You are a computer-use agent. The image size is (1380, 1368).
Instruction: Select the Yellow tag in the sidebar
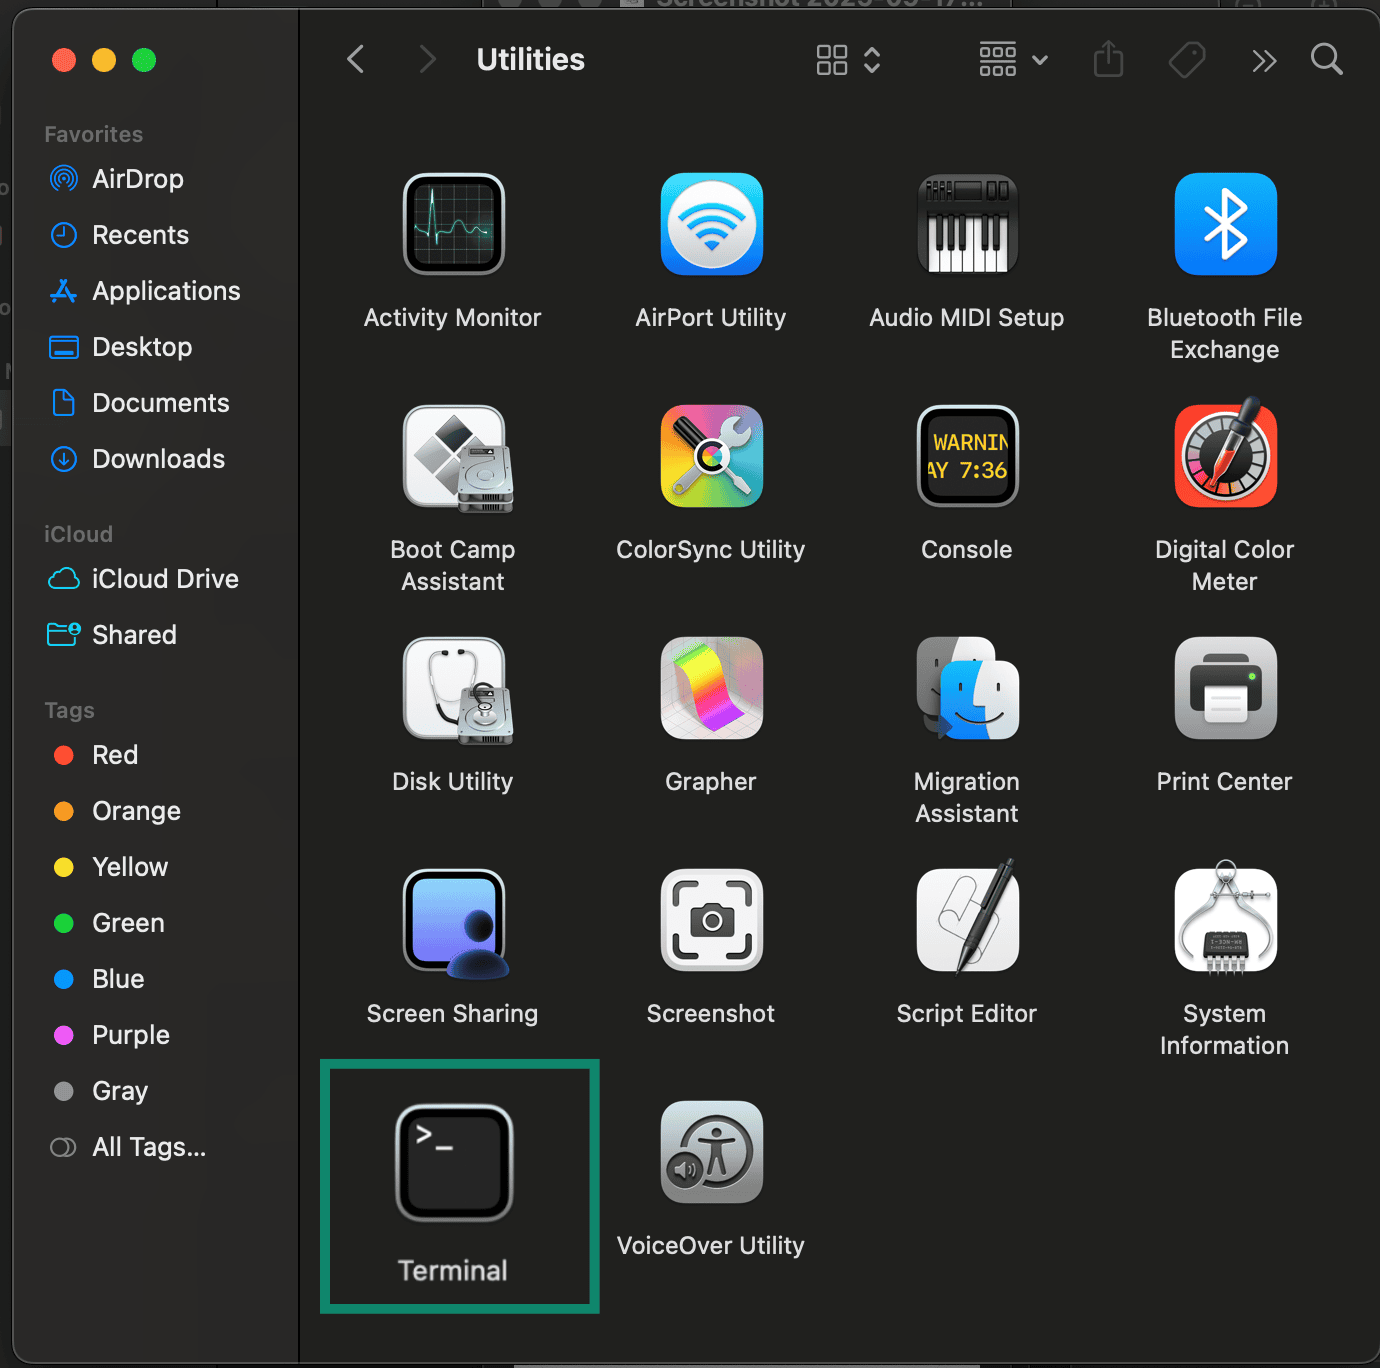click(110, 867)
